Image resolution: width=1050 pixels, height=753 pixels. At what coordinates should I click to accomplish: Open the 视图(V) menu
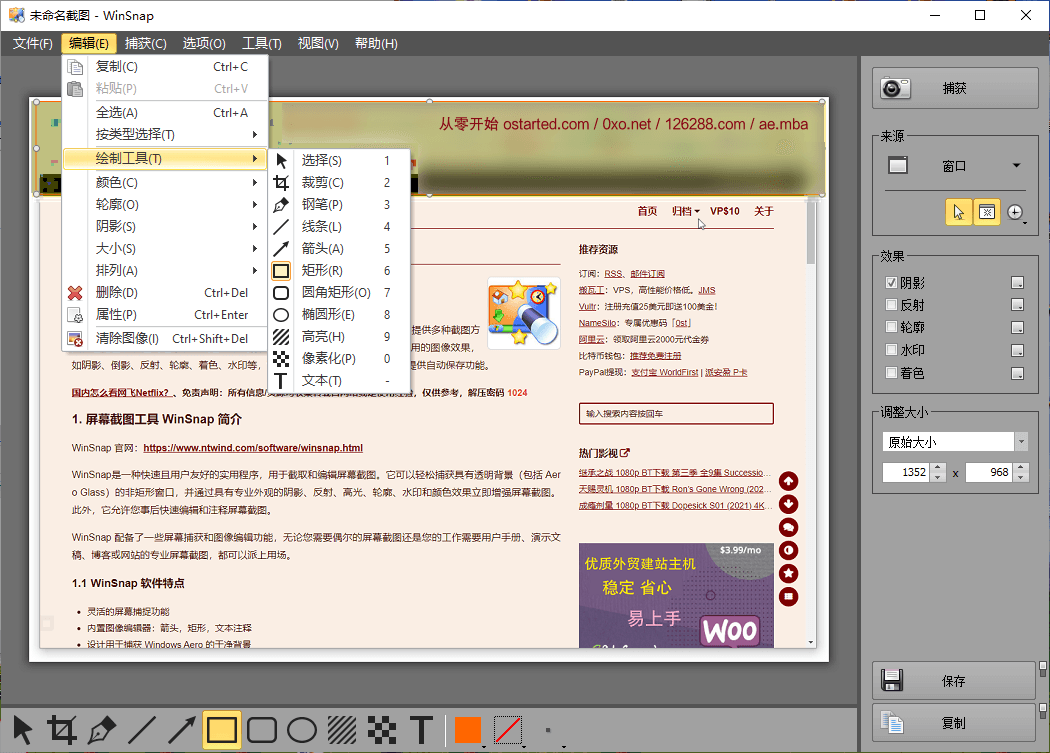click(x=317, y=44)
